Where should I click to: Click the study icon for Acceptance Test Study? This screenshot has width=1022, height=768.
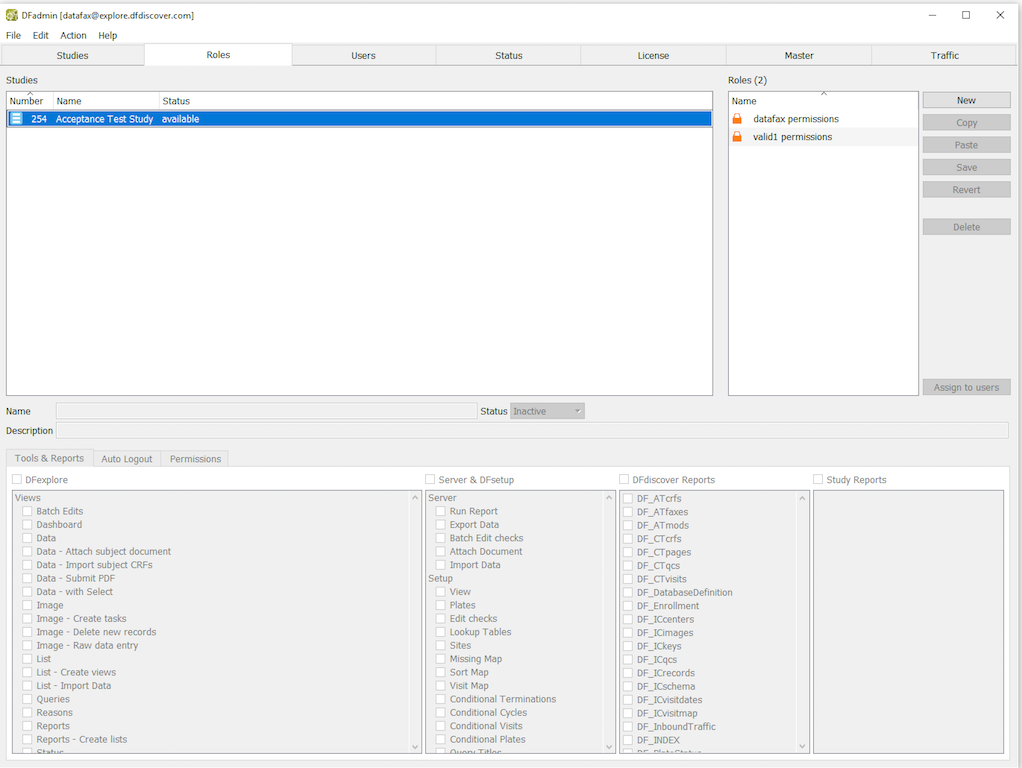(x=16, y=119)
